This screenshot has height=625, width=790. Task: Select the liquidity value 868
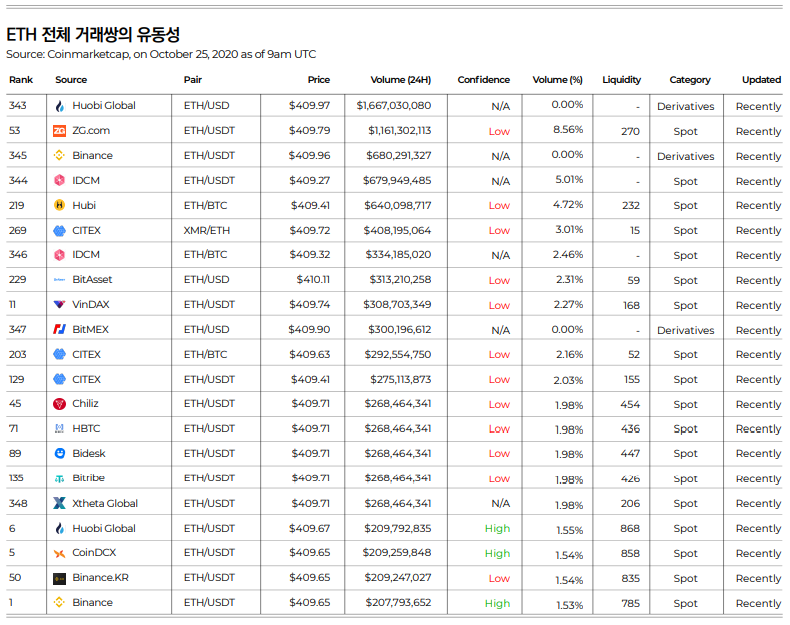(x=630, y=528)
